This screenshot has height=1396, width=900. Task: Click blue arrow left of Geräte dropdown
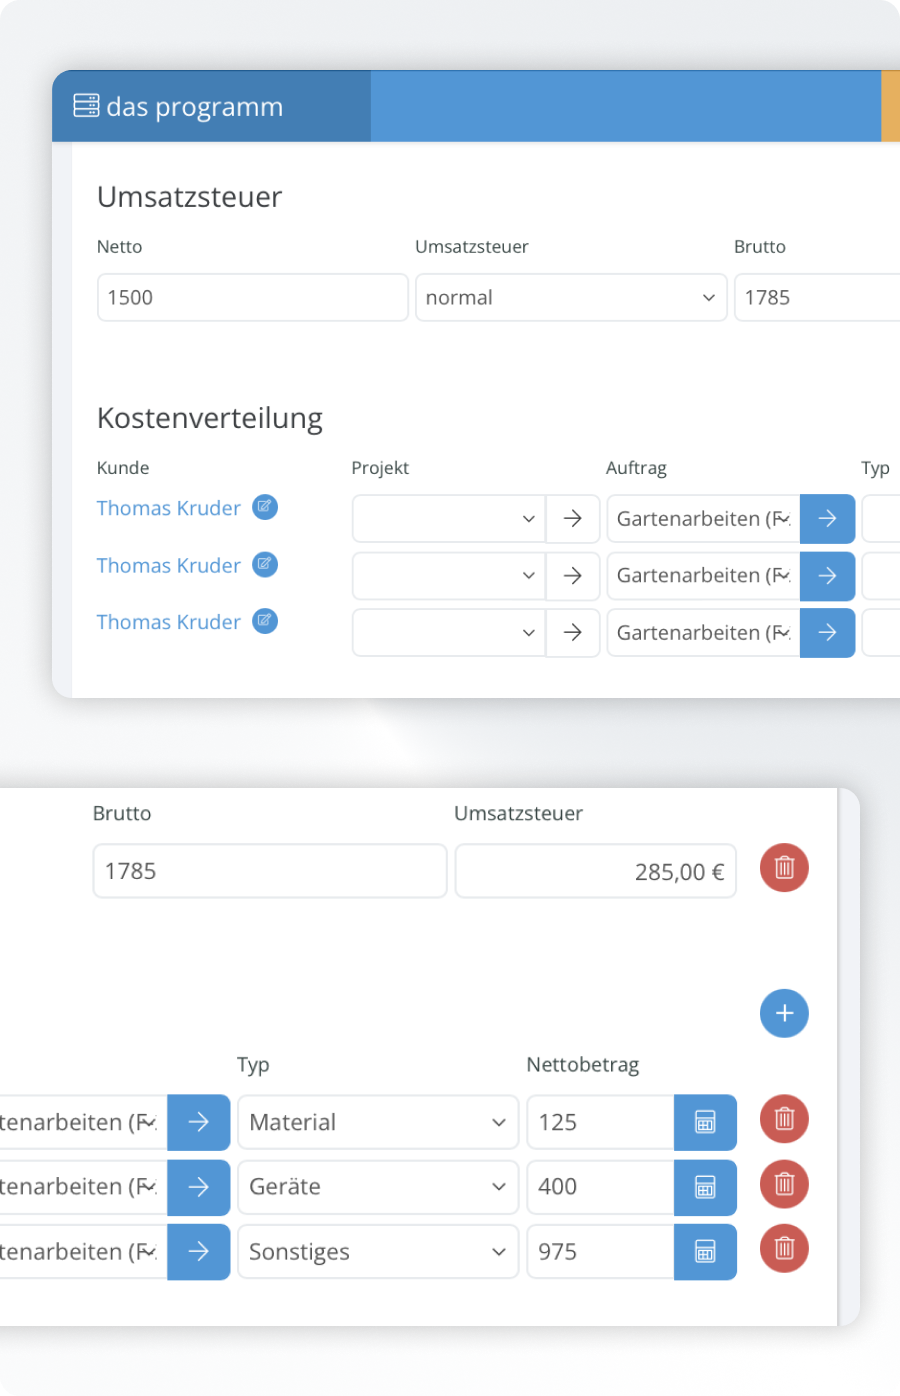tap(199, 1186)
